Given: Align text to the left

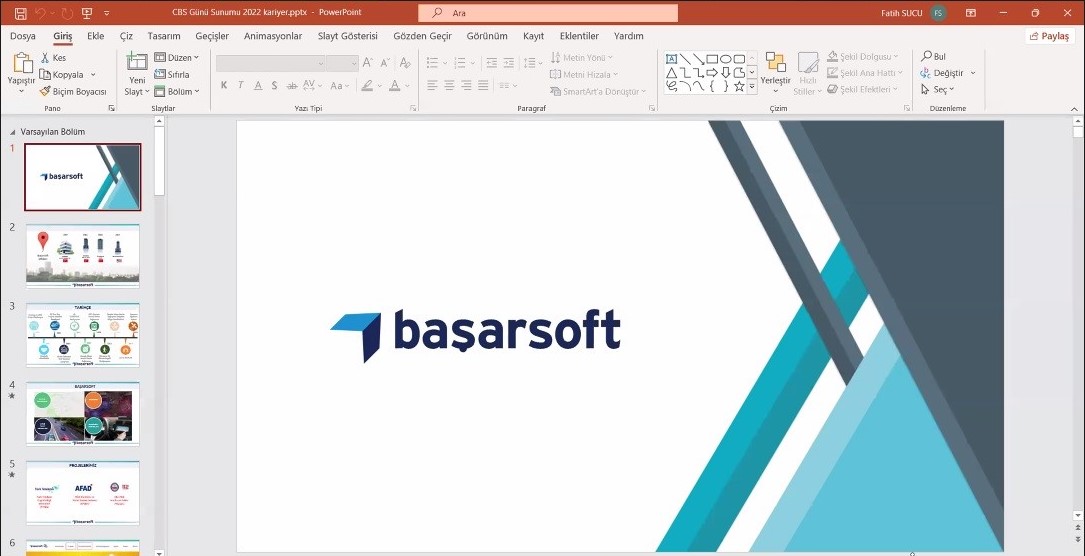Looking at the screenshot, I should click(x=432, y=85).
